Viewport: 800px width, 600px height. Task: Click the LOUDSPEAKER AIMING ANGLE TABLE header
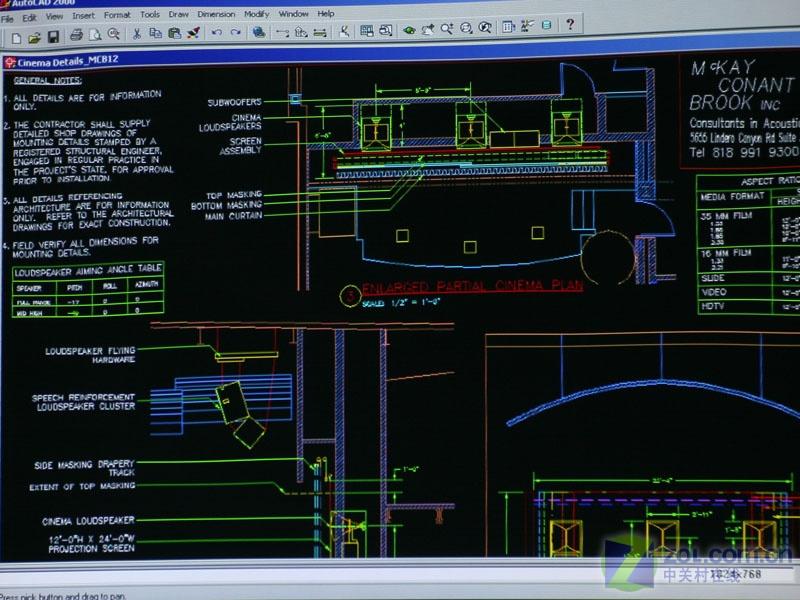[x=88, y=271]
